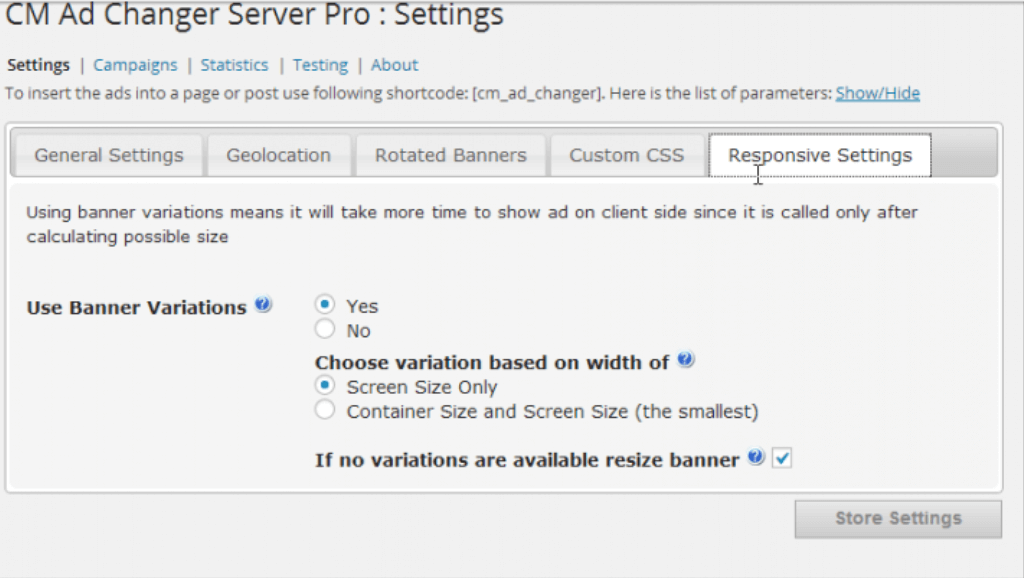Choose the Screen Size Only option
Image resolution: width=1024 pixels, height=578 pixels.
(x=325, y=385)
